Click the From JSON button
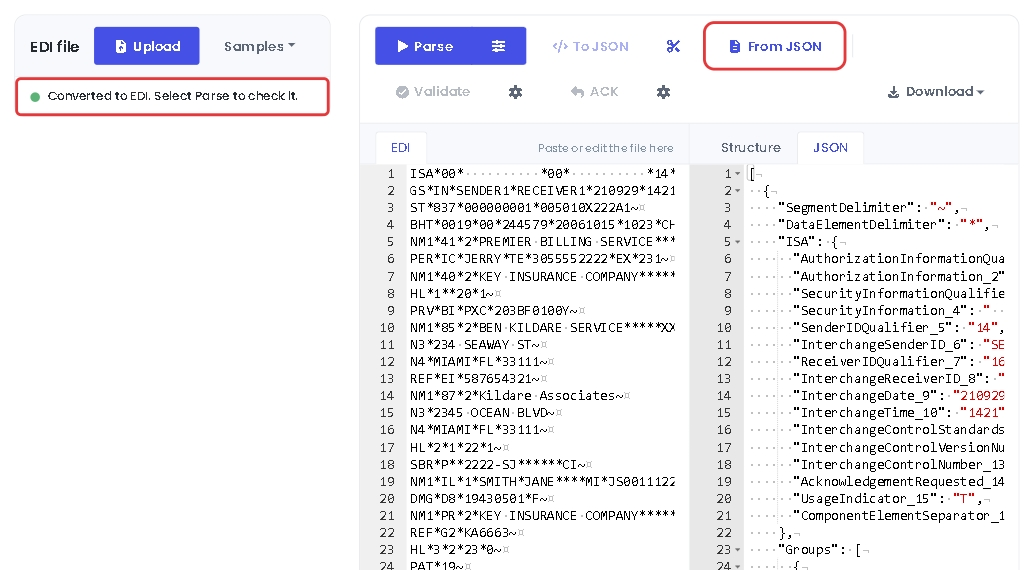 (x=775, y=46)
